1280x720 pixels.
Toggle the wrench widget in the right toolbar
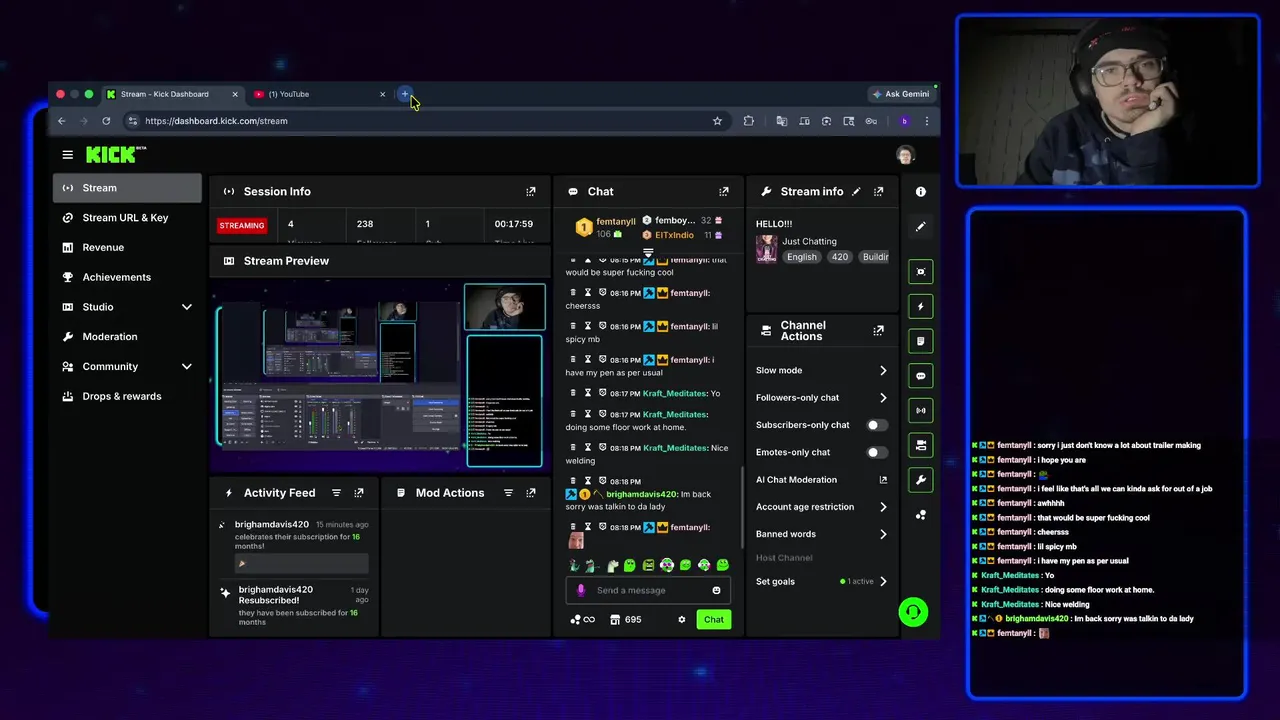click(921, 480)
